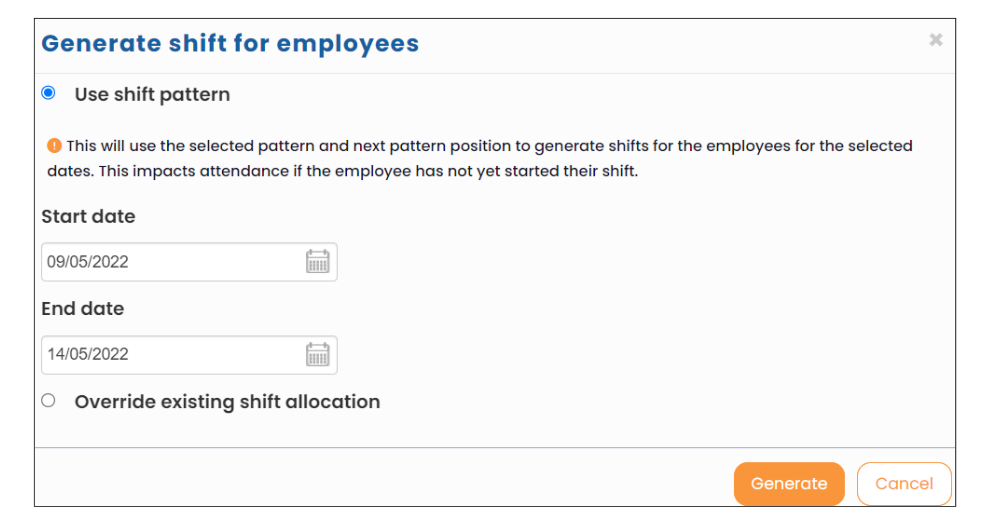Image resolution: width=990 pixels, height=525 pixels.
Task: Click the 'Generate shift for employees' title
Action: pos(230,44)
